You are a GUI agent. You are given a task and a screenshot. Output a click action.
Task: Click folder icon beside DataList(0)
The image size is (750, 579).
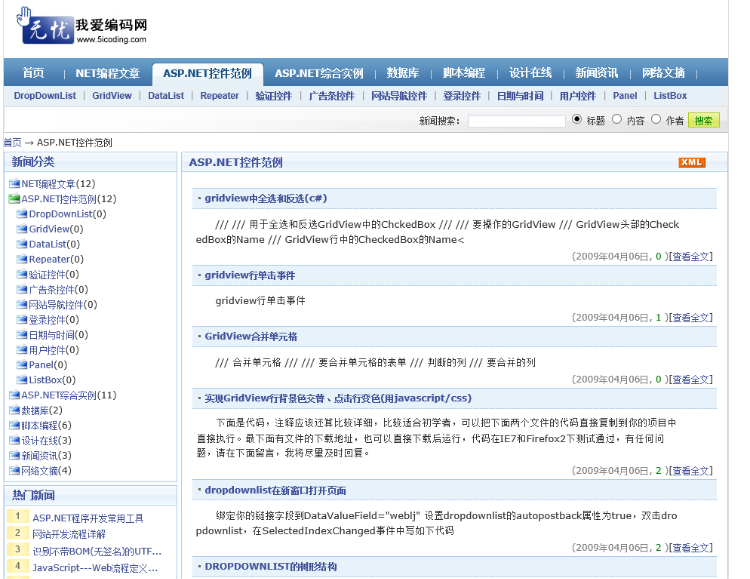point(22,244)
